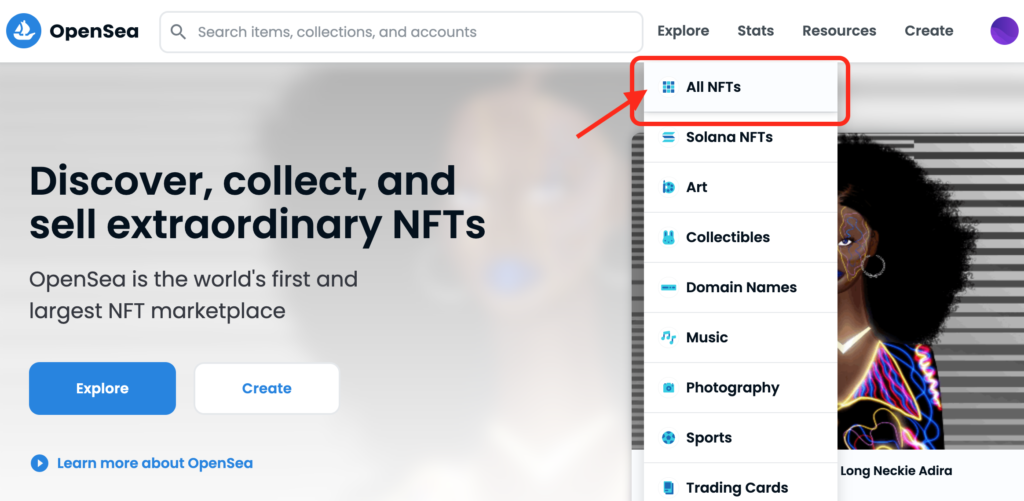Click the white Create button

pyautogui.click(x=266, y=389)
